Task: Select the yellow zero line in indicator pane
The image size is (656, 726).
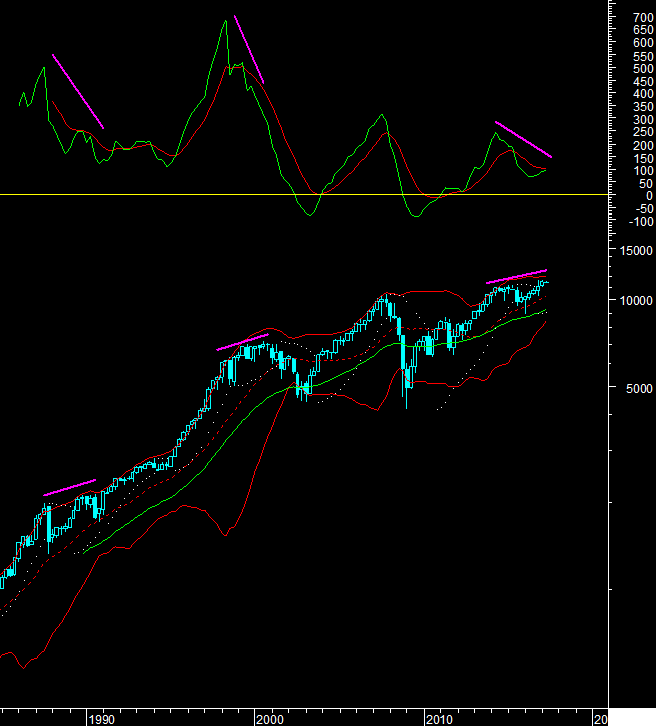Action: (x=304, y=194)
